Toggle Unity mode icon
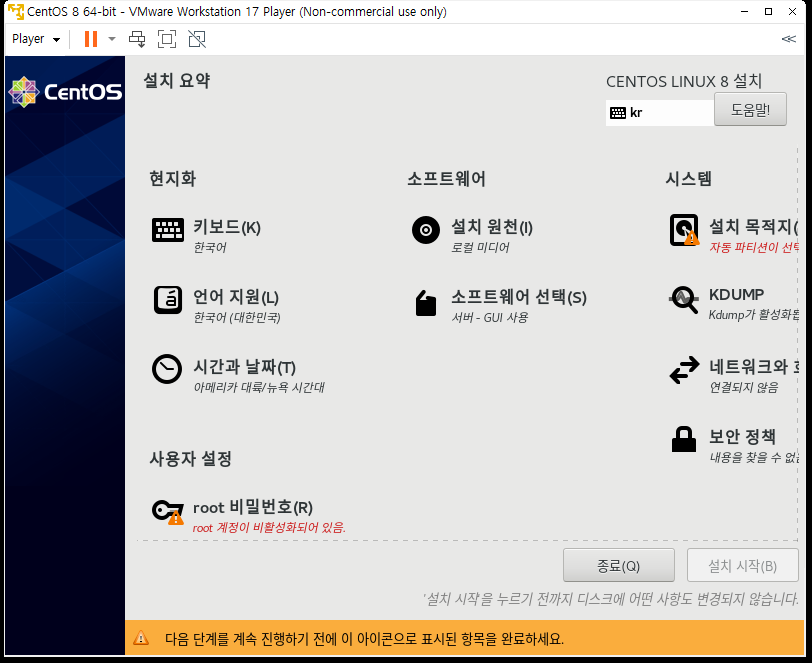812x663 pixels. coord(197,39)
